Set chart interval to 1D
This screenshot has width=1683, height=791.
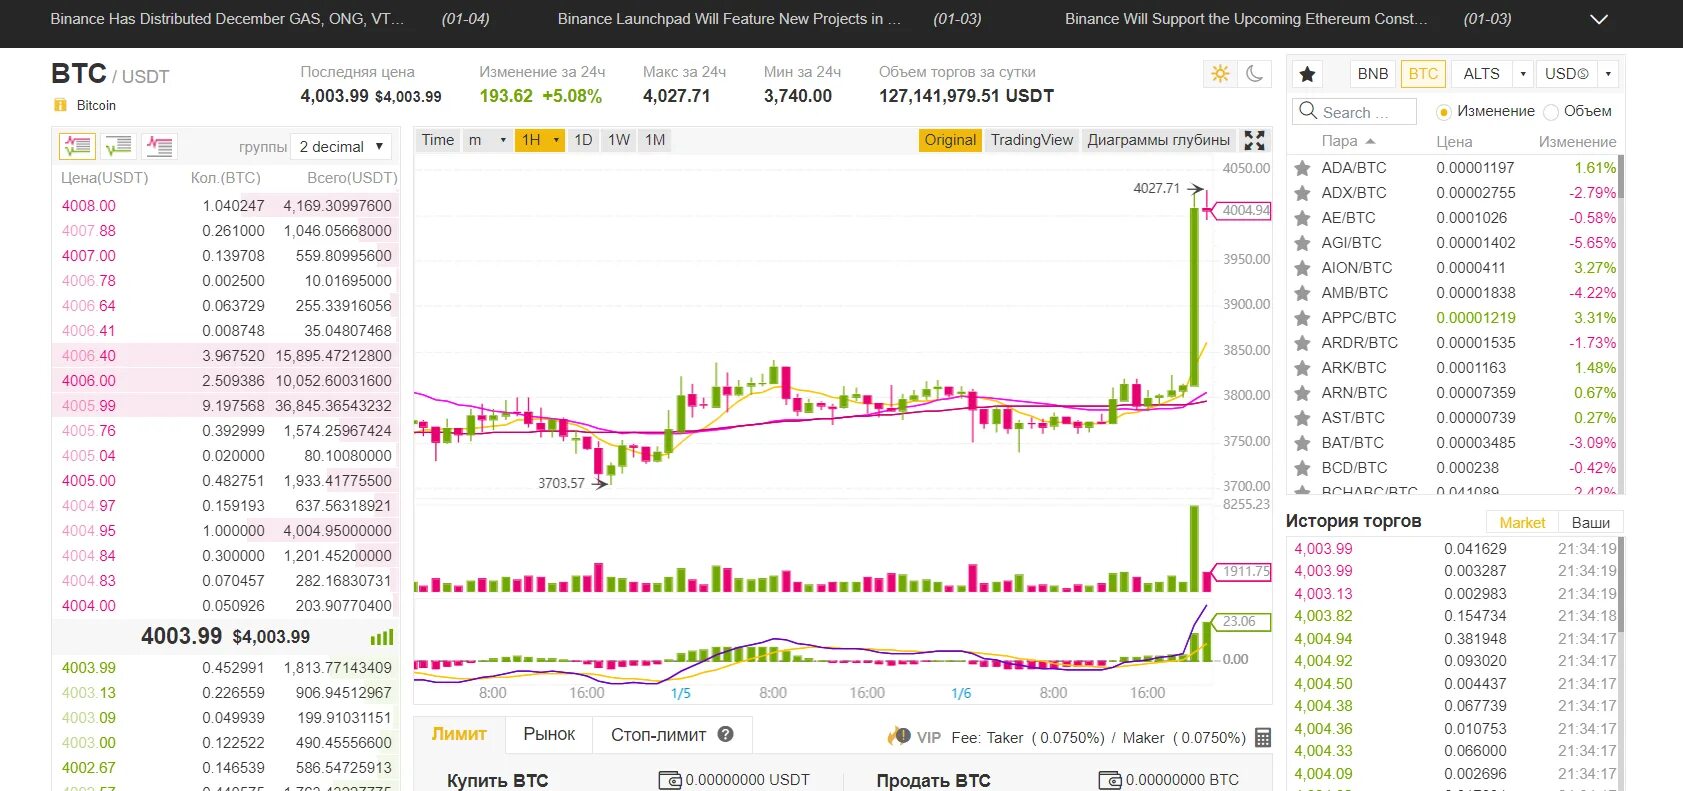583,140
